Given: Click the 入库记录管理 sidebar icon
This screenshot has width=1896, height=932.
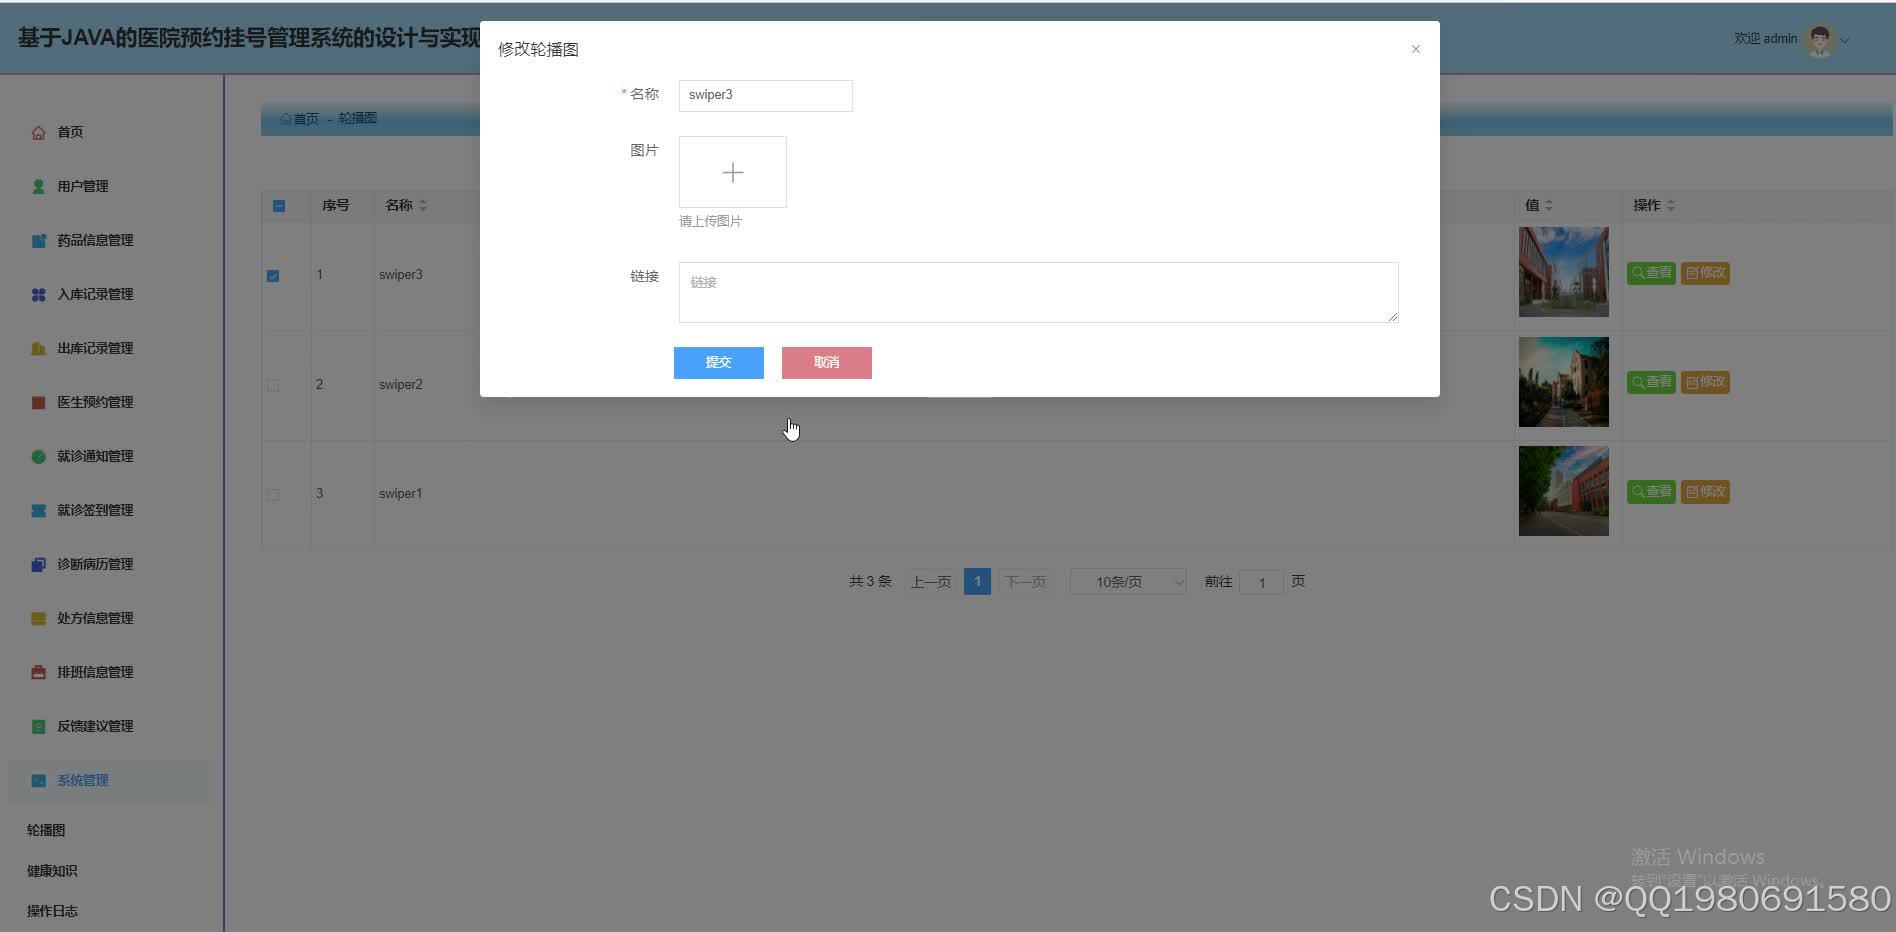Looking at the screenshot, I should [x=38, y=294].
